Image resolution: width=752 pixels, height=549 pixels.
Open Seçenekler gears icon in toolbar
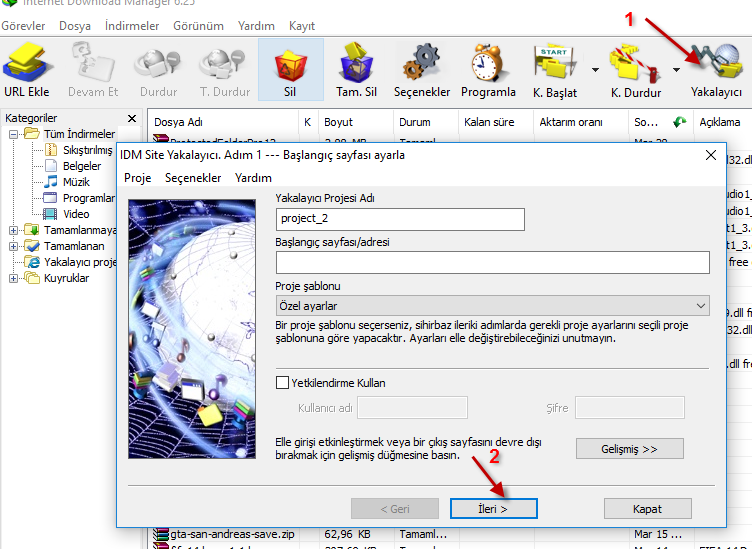click(422, 62)
